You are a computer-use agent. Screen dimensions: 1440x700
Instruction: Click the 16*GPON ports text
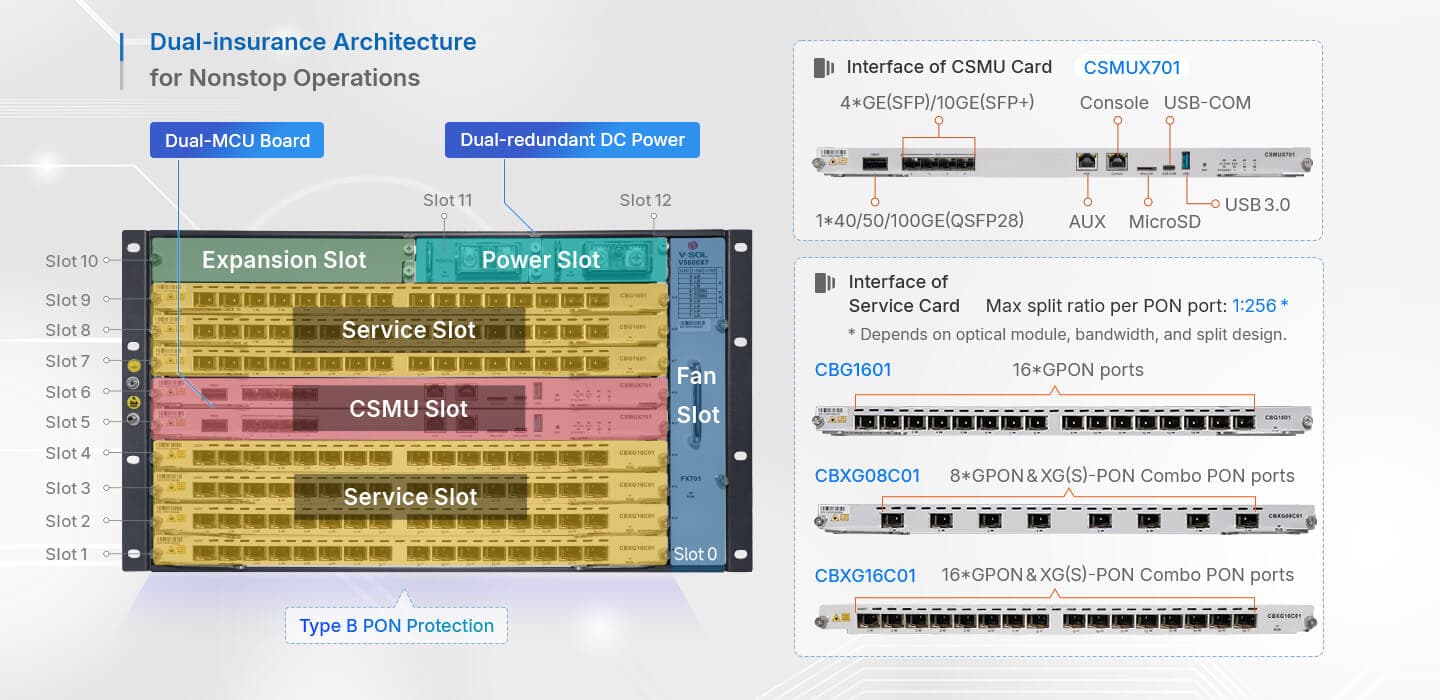[1078, 370]
